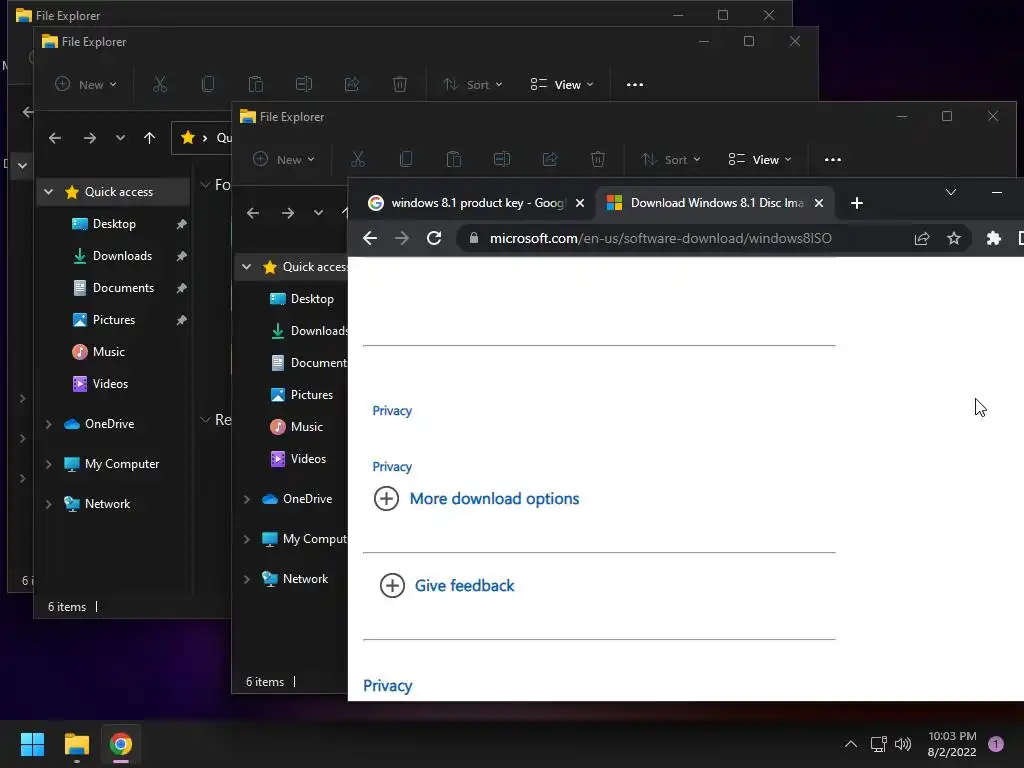Open clock showing 10:03 PM
Viewport: 1024px width, 768px height.
pos(952,744)
